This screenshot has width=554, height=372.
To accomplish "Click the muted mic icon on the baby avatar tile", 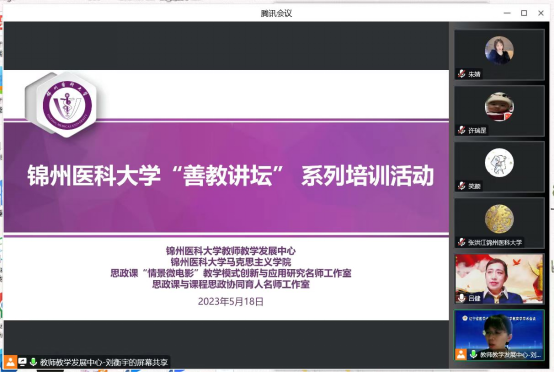I will click(461, 130).
